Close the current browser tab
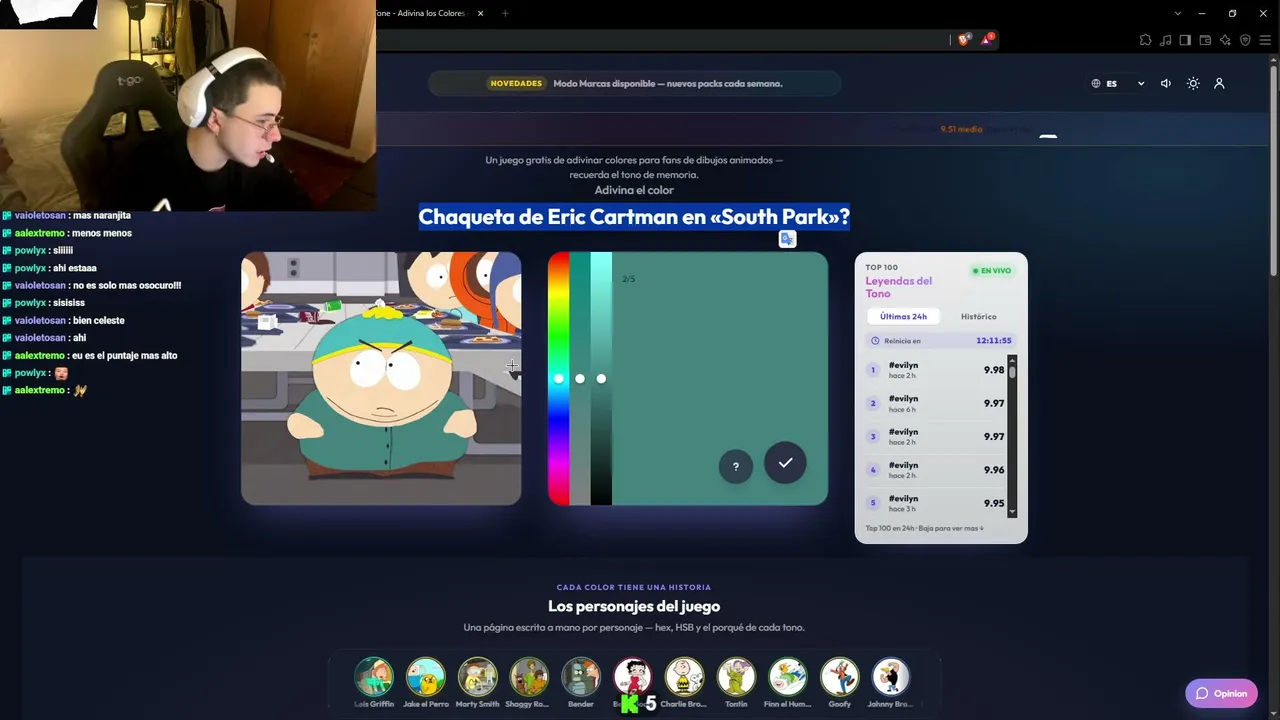 click(x=481, y=13)
